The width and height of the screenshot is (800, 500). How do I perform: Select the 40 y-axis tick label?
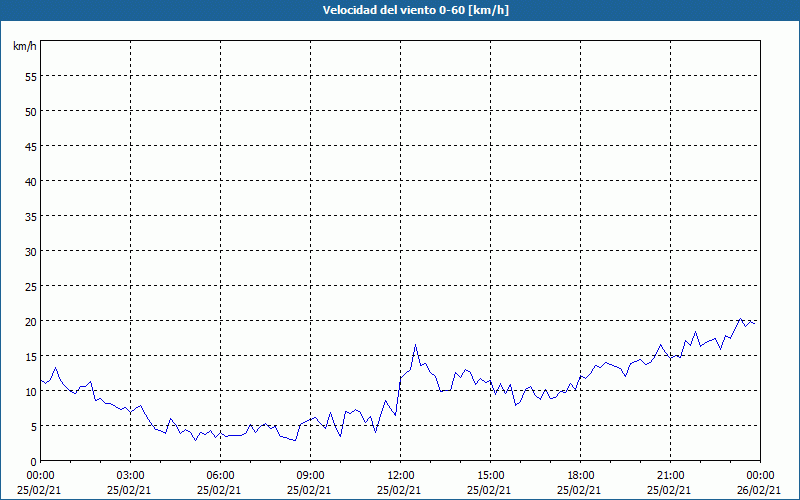(x=31, y=182)
